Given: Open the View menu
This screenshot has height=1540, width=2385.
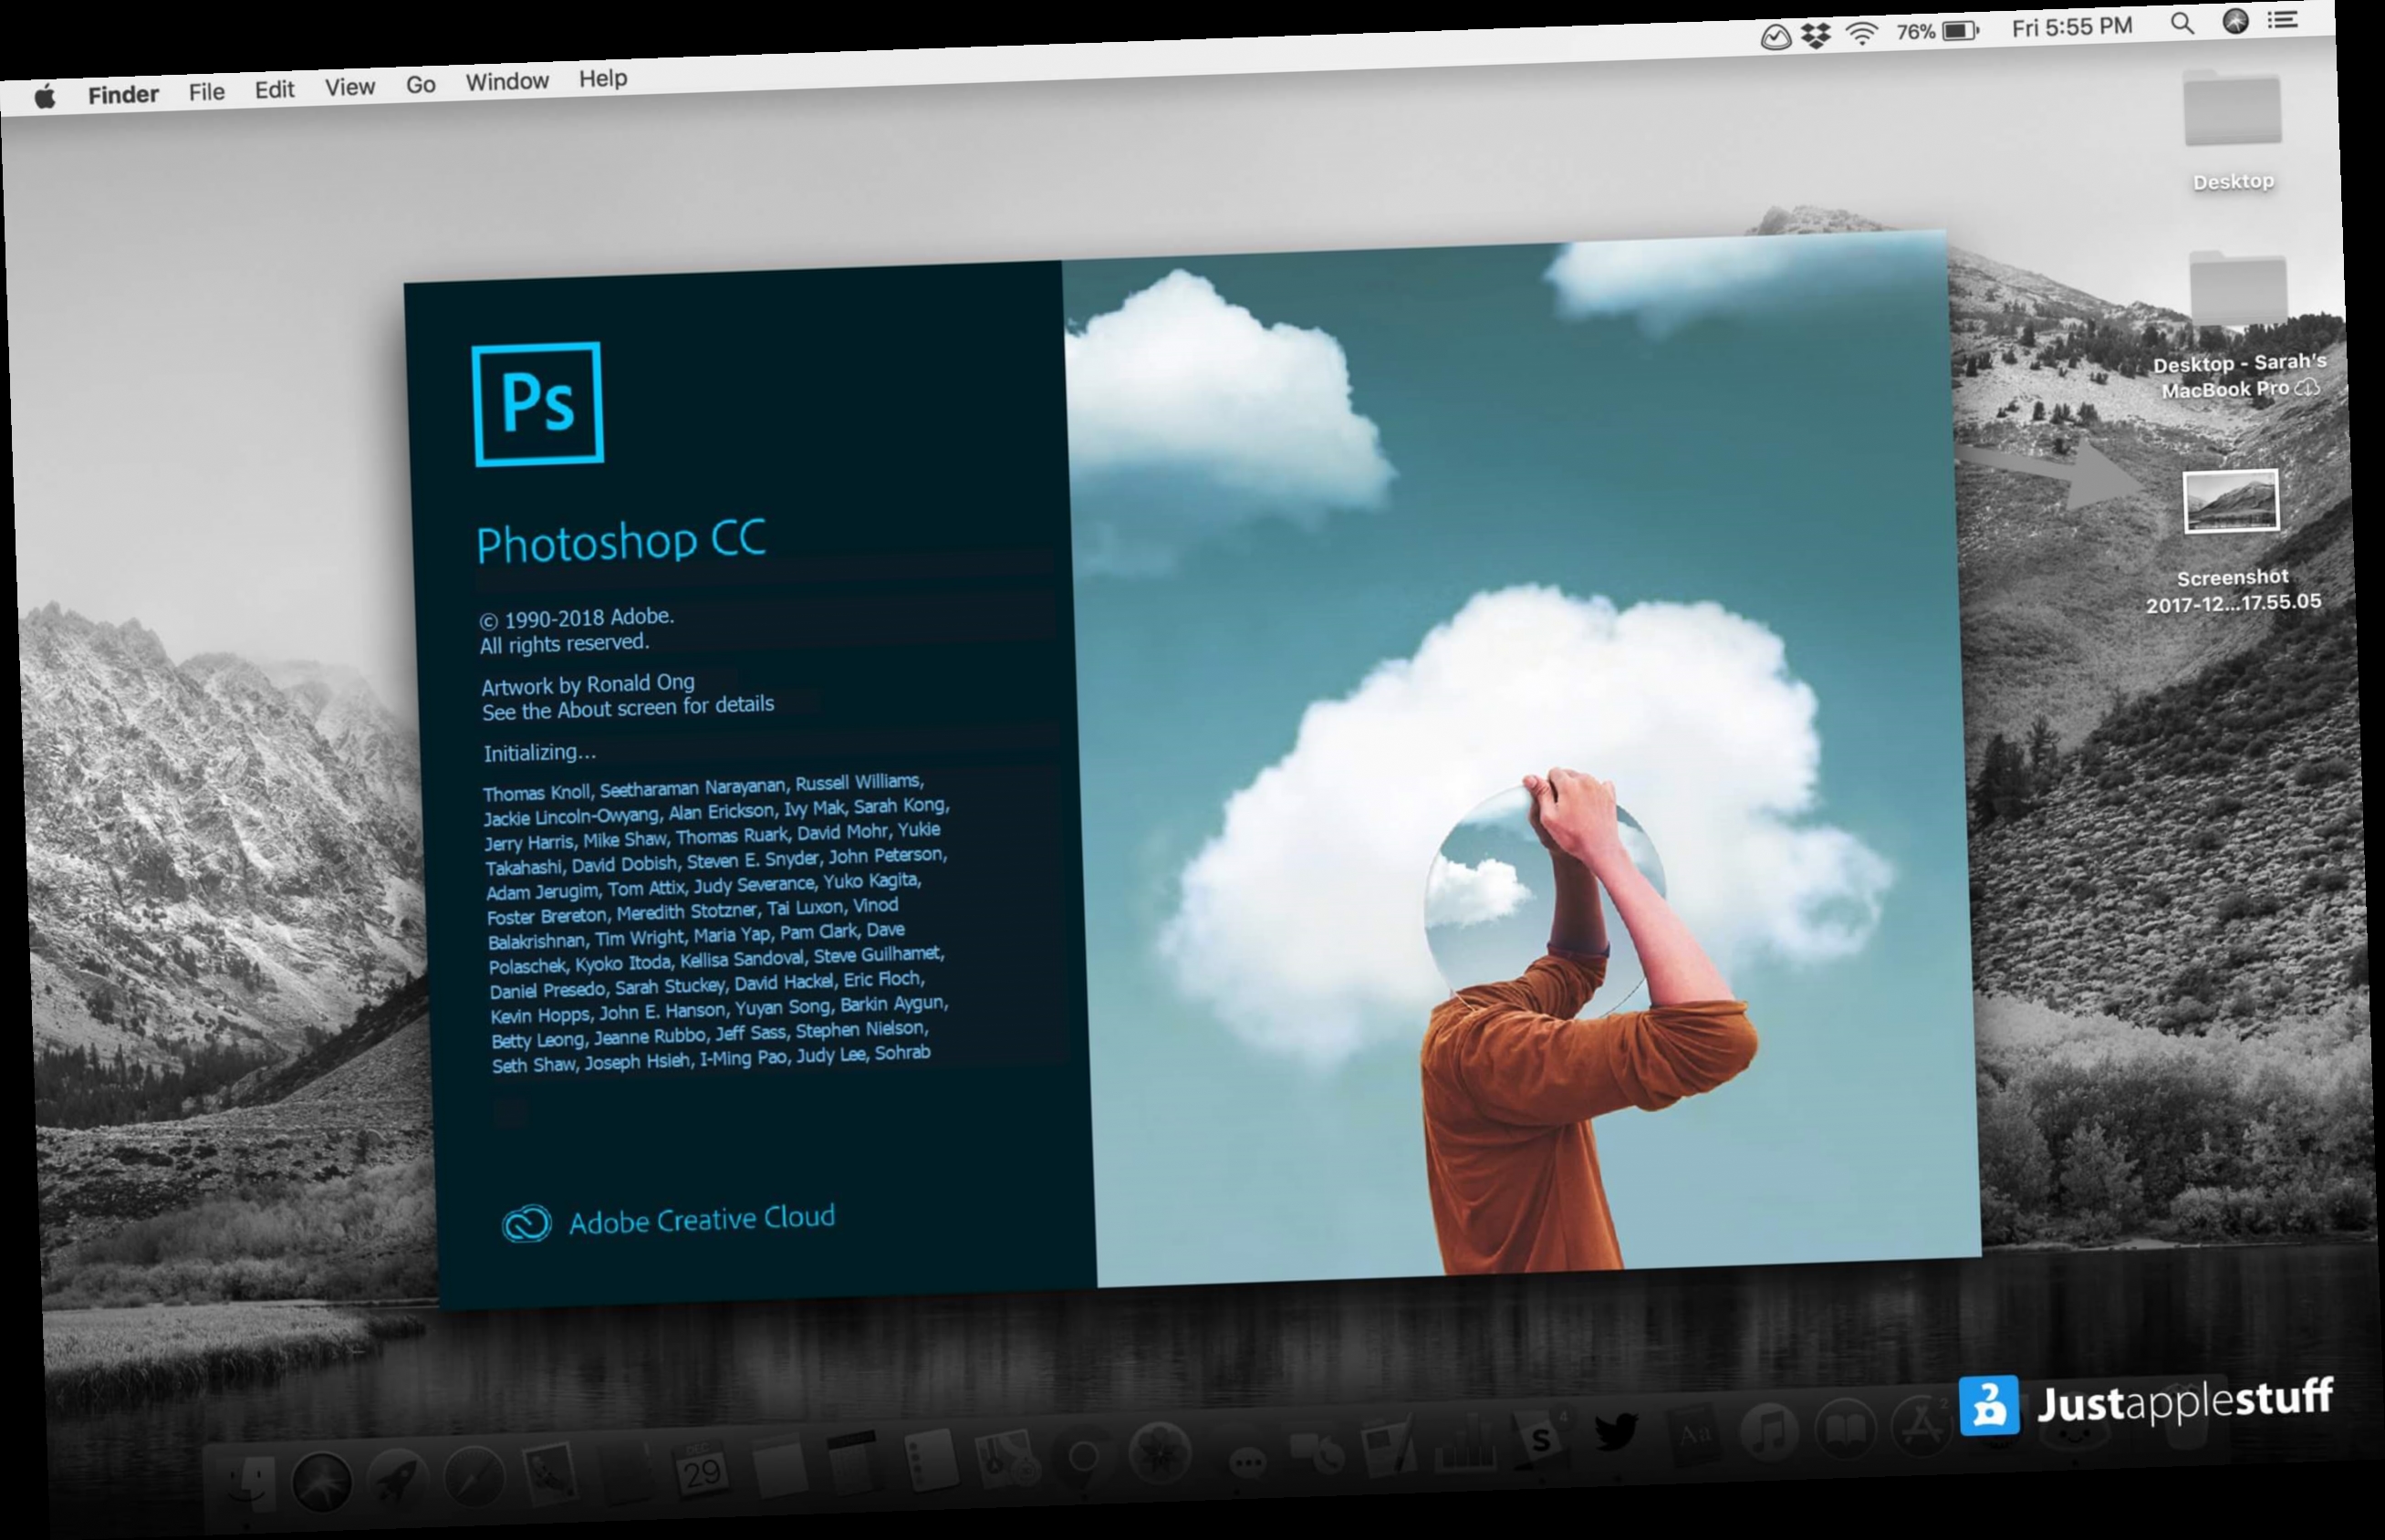Looking at the screenshot, I should pyautogui.click(x=350, y=87).
